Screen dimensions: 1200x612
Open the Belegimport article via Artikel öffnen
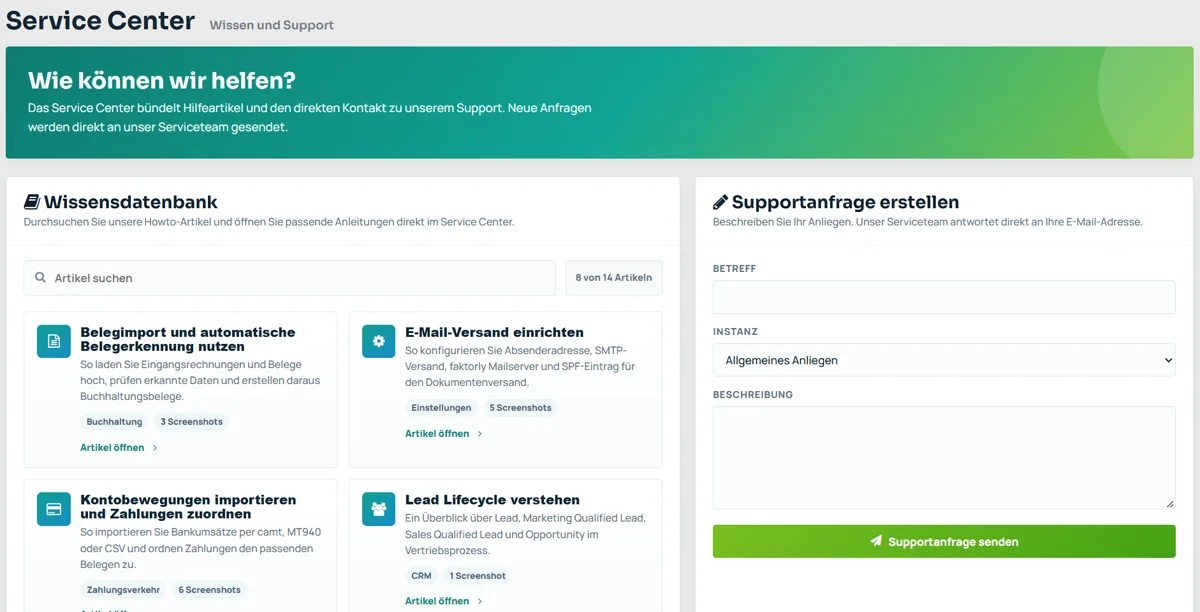pyautogui.click(x=112, y=448)
